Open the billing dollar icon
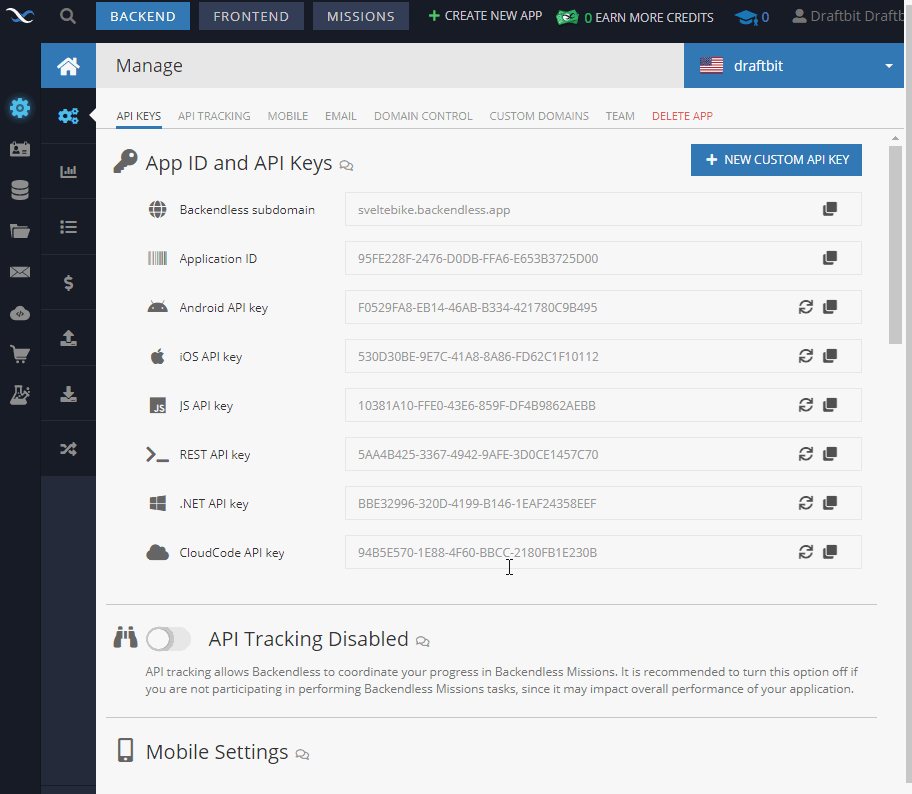Screen dimensions: 912x794 [x=68, y=283]
